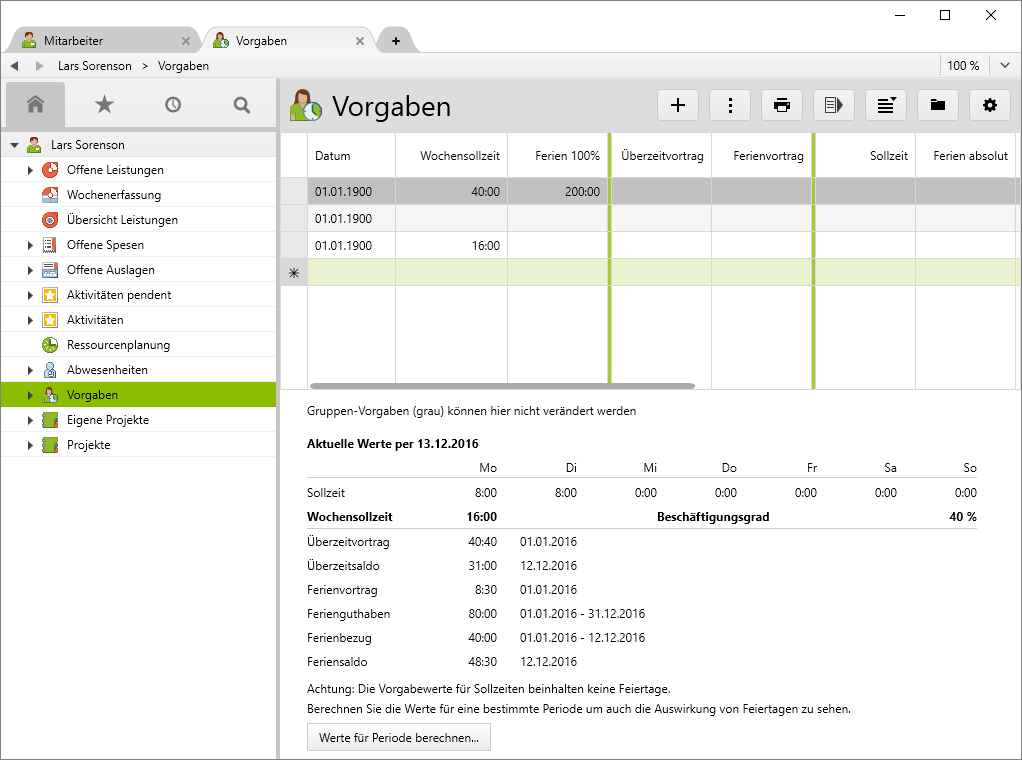Image resolution: width=1022 pixels, height=760 pixels.
Task: Close the Mitarbeiter tab
Action: coord(186,41)
